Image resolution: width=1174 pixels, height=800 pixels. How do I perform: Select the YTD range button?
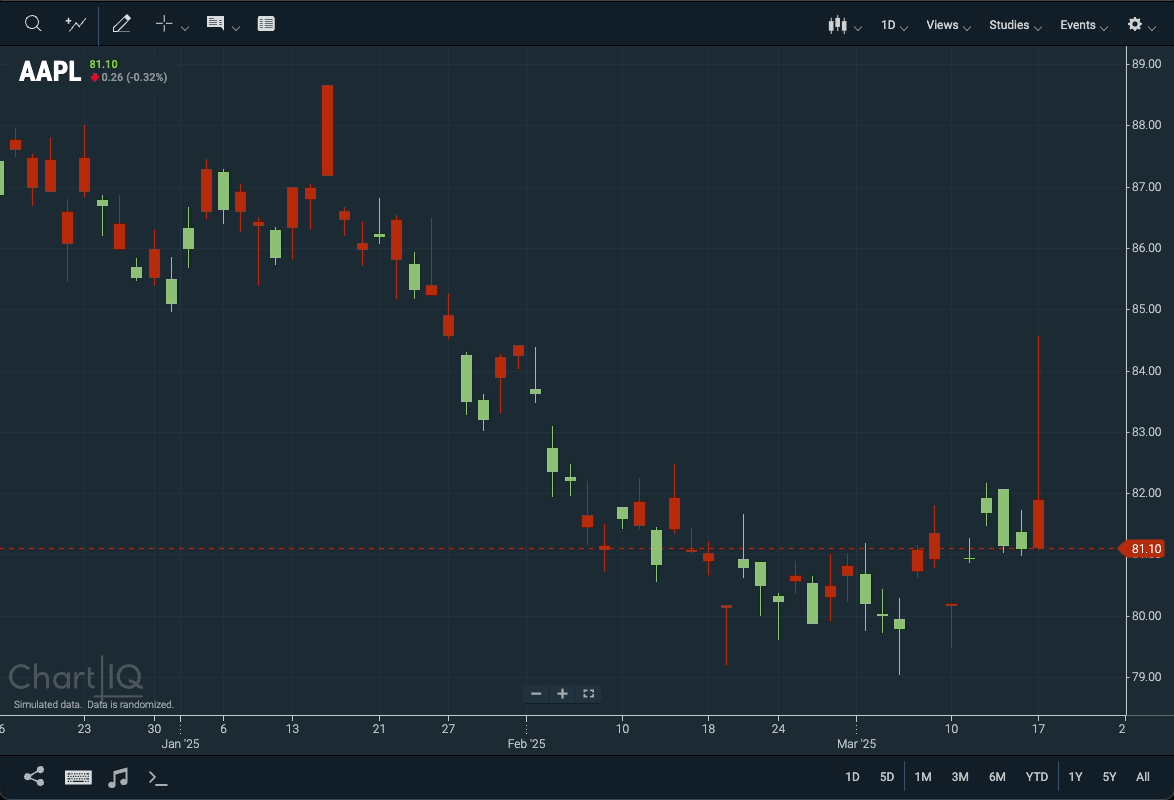click(1036, 777)
